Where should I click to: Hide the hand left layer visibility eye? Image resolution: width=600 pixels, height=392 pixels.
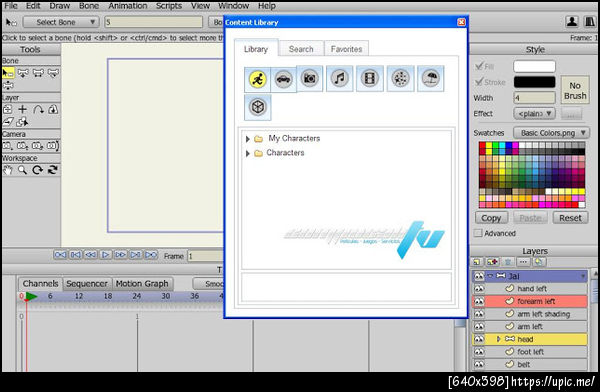click(x=479, y=289)
